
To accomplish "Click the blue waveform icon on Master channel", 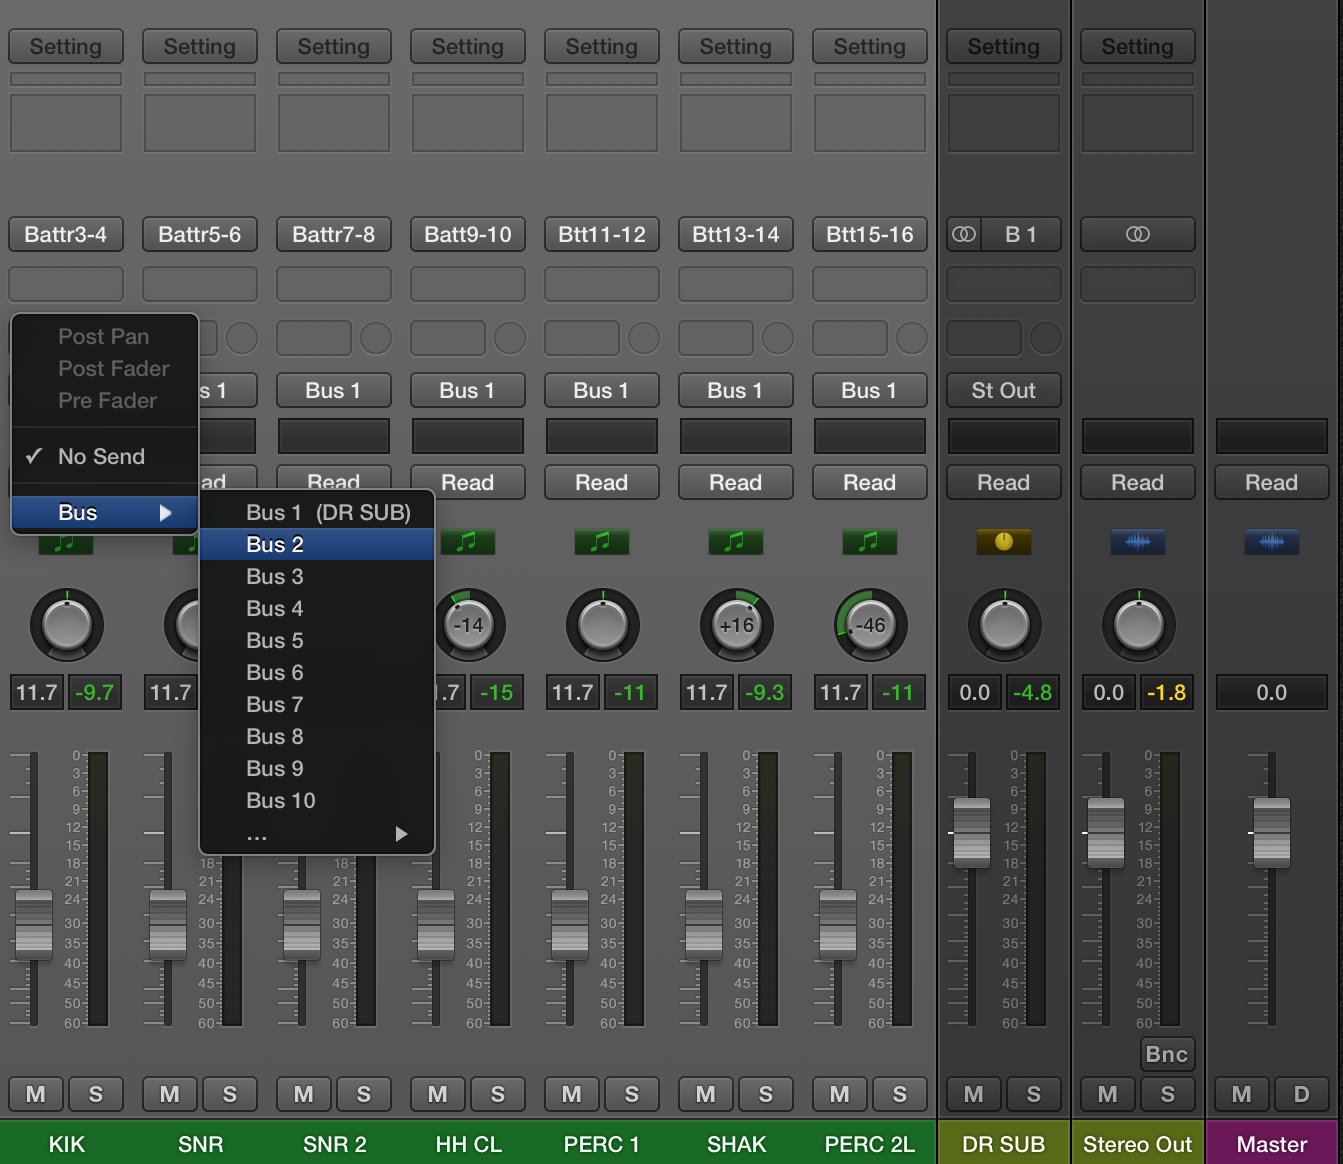I will [x=1271, y=542].
